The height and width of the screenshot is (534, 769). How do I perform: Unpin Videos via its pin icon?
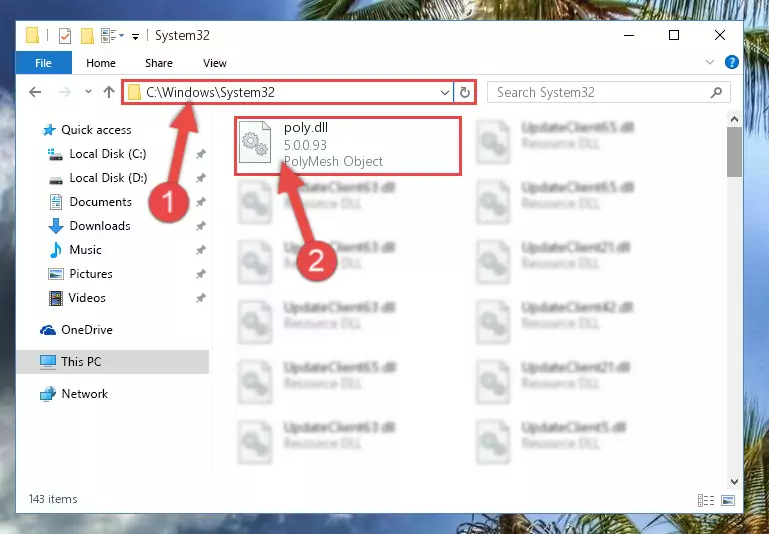(x=200, y=299)
